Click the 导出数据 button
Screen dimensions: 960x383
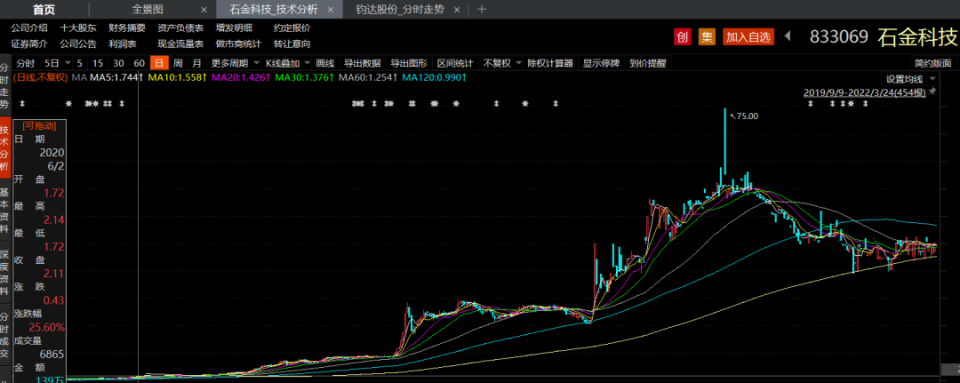[362, 63]
